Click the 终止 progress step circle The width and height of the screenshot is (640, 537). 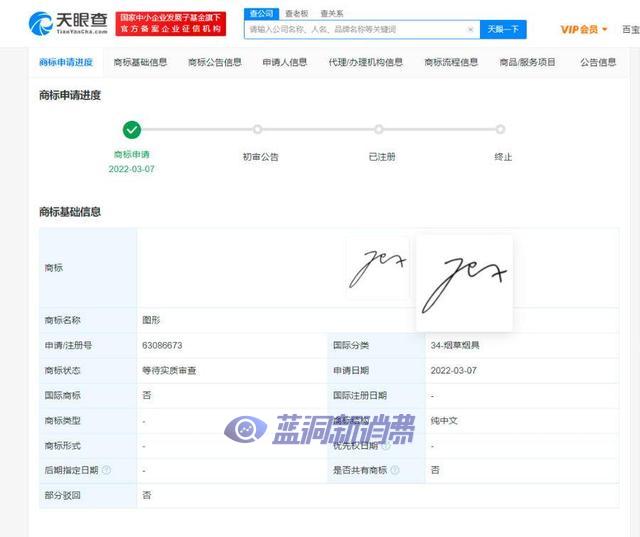[x=500, y=129]
